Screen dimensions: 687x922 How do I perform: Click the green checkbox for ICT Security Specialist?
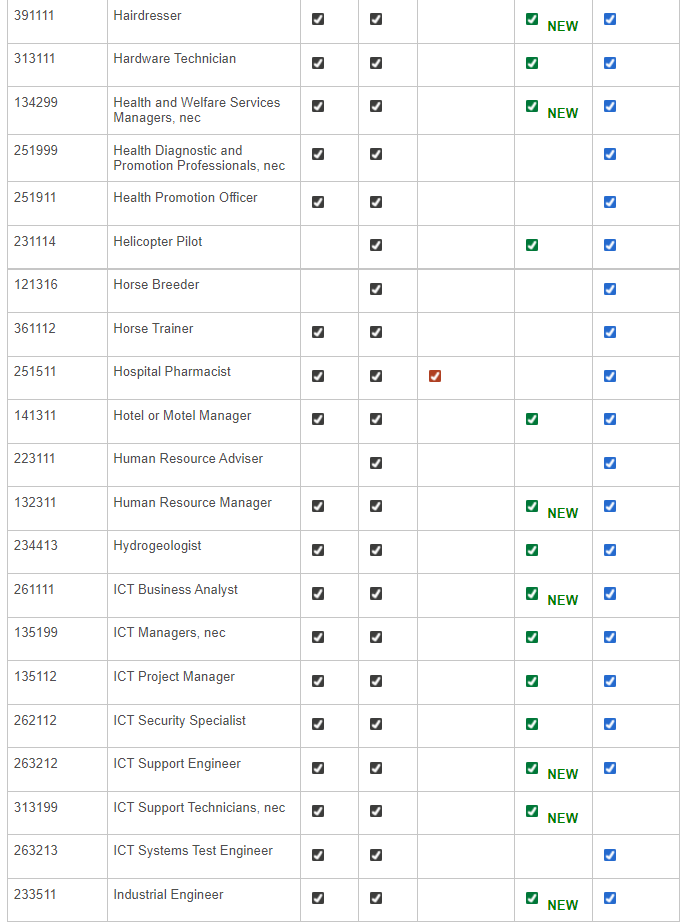click(532, 724)
